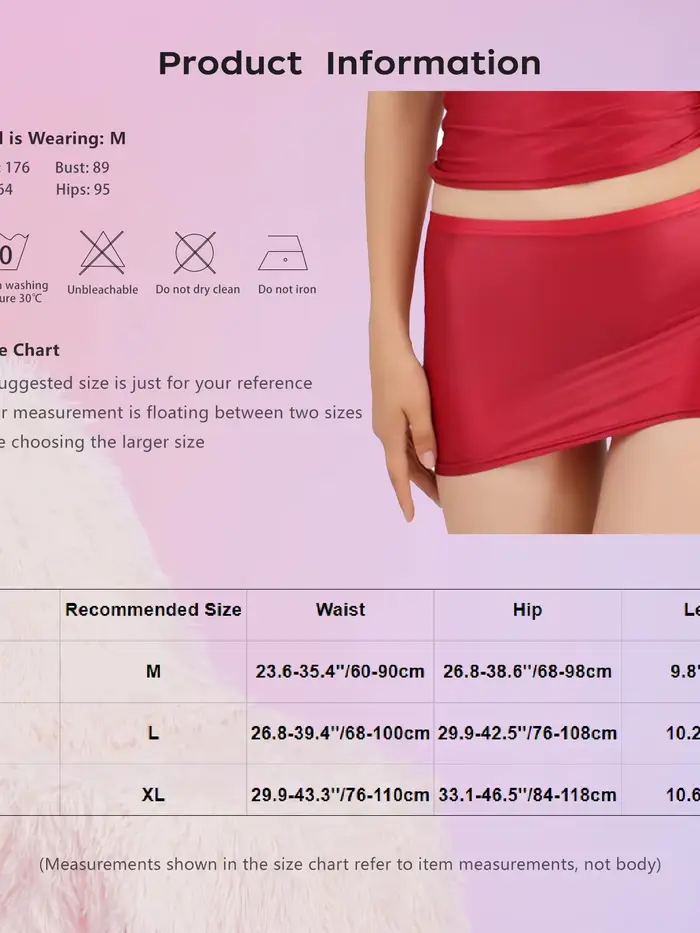This screenshot has height=933, width=700.
Task: Click the 'Hips: 95' measurement
Action: [83, 189]
